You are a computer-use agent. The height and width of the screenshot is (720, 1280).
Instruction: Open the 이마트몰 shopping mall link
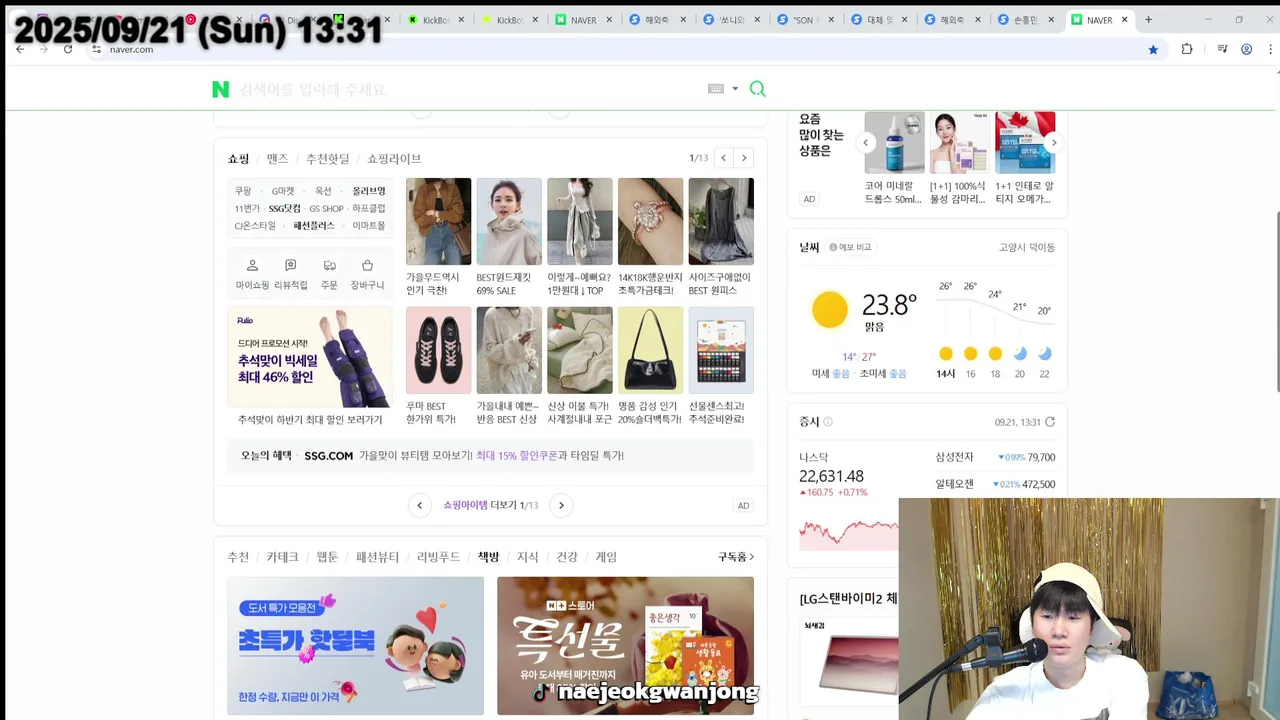pos(368,226)
